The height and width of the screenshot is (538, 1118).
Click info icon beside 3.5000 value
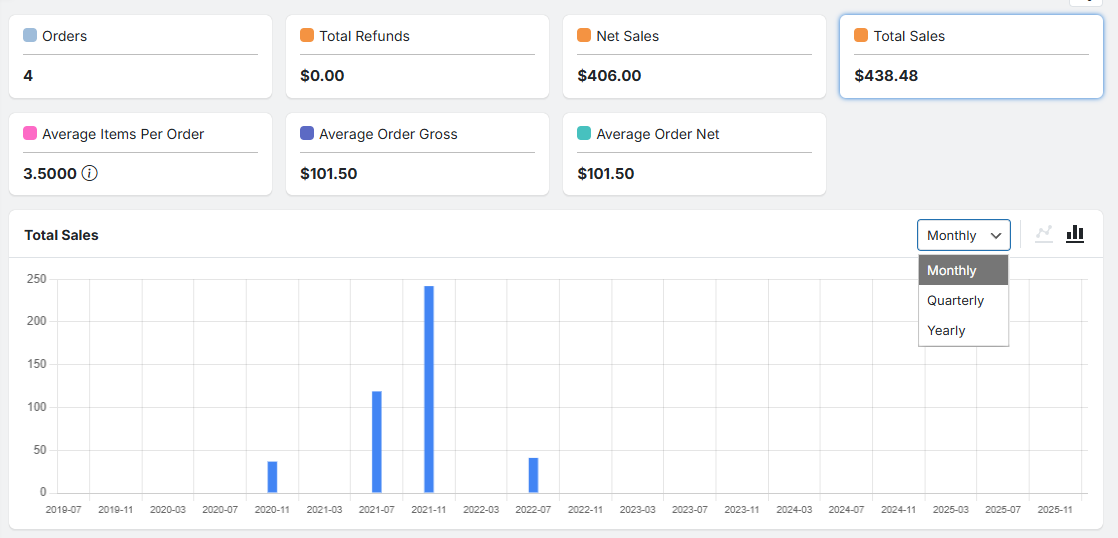[90, 173]
